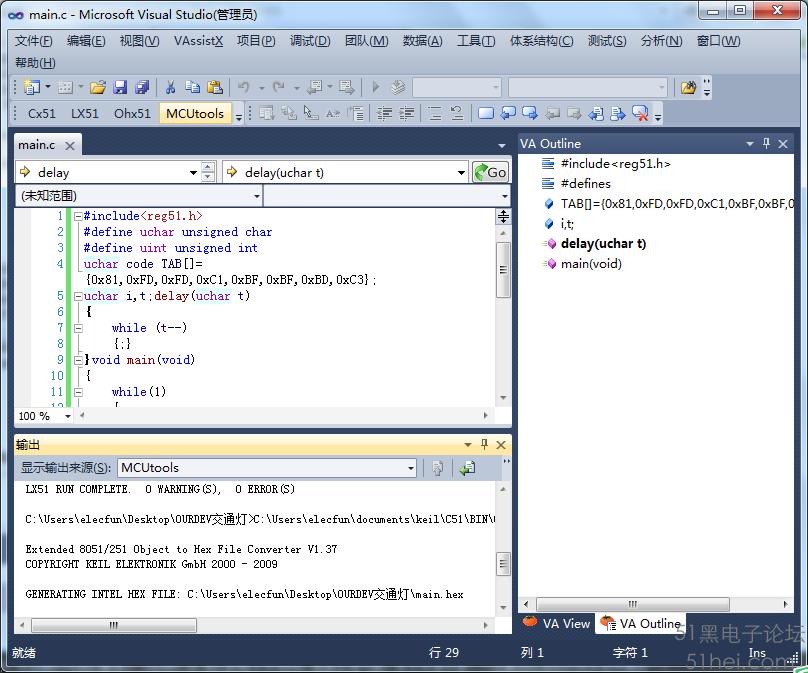Collapse the main function at line 9
808x673 pixels.
(78, 360)
